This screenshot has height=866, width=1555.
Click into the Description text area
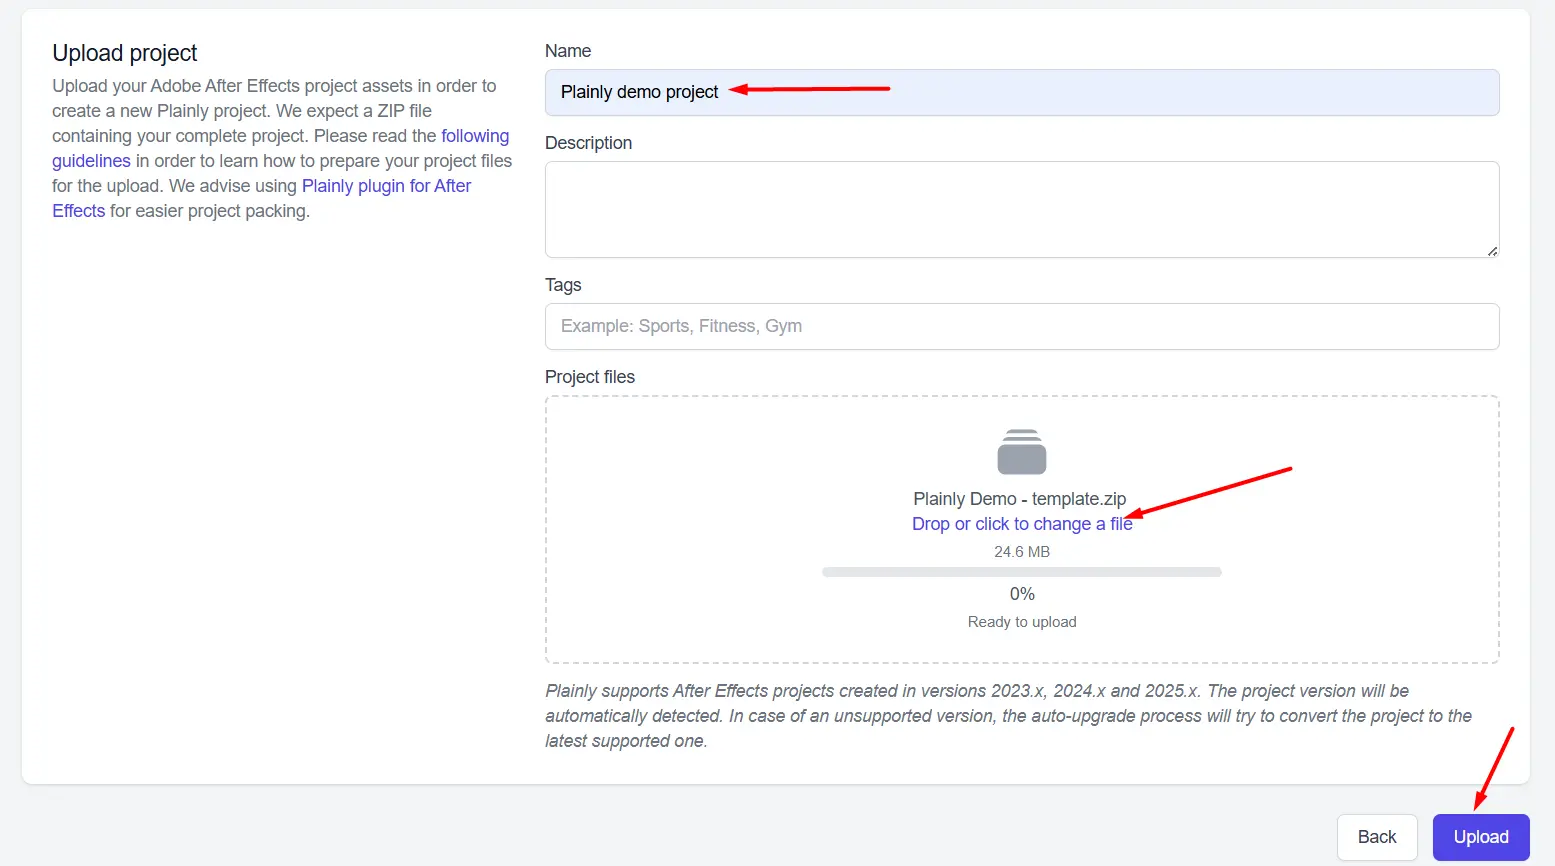pyautogui.click(x=1022, y=209)
